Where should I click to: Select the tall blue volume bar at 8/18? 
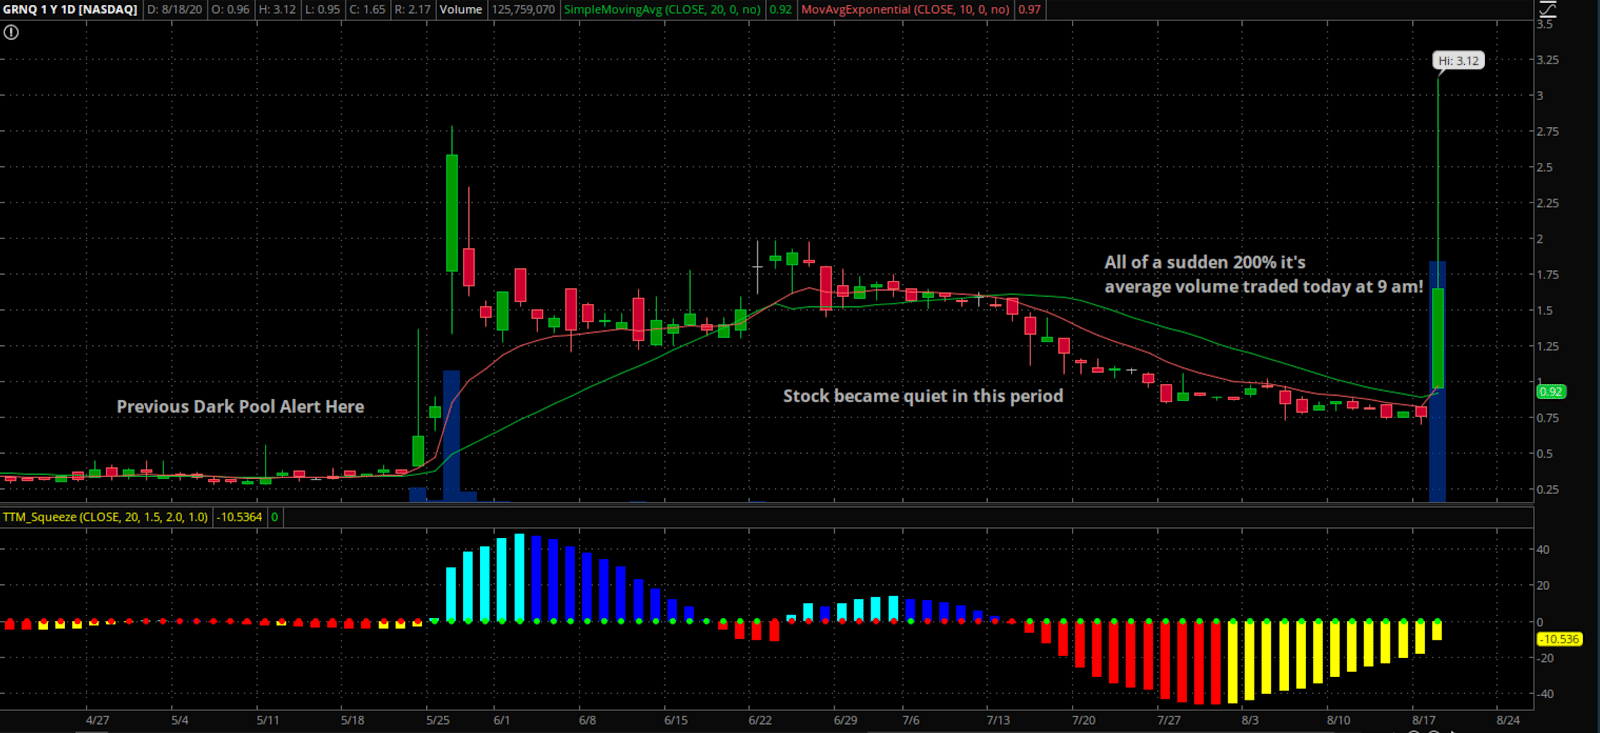coord(1437,381)
